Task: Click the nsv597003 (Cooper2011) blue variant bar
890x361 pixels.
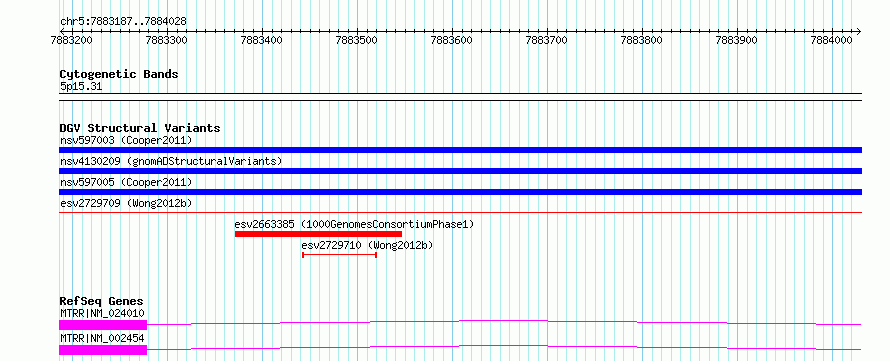Action: click(x=460, y=150)
